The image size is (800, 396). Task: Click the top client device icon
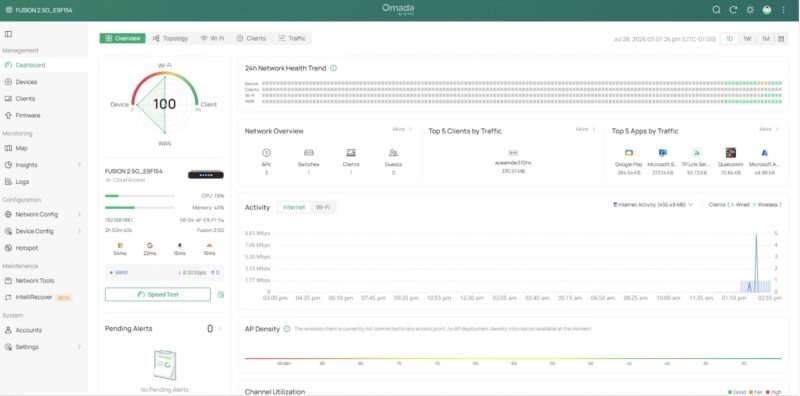(x=513, y=153)
